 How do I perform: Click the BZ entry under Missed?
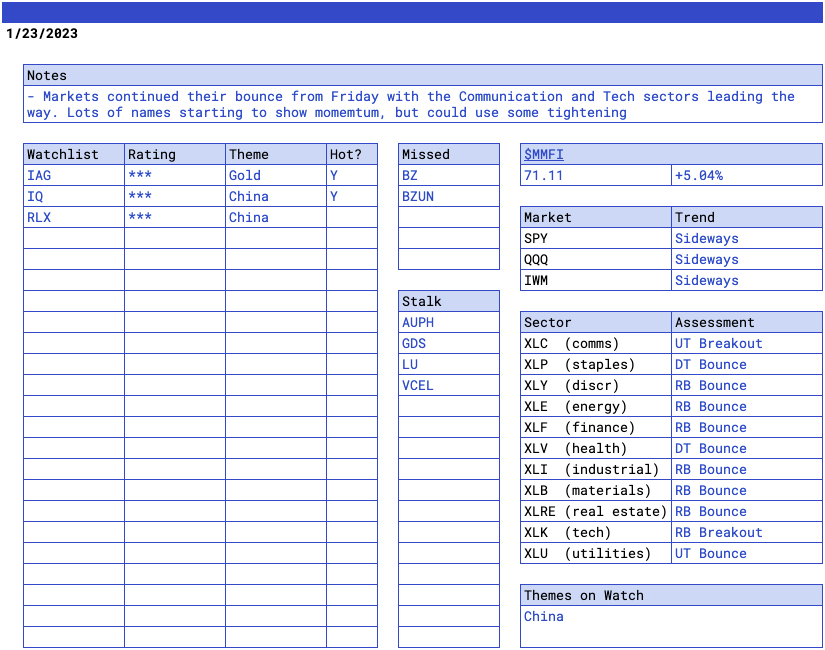449,175
